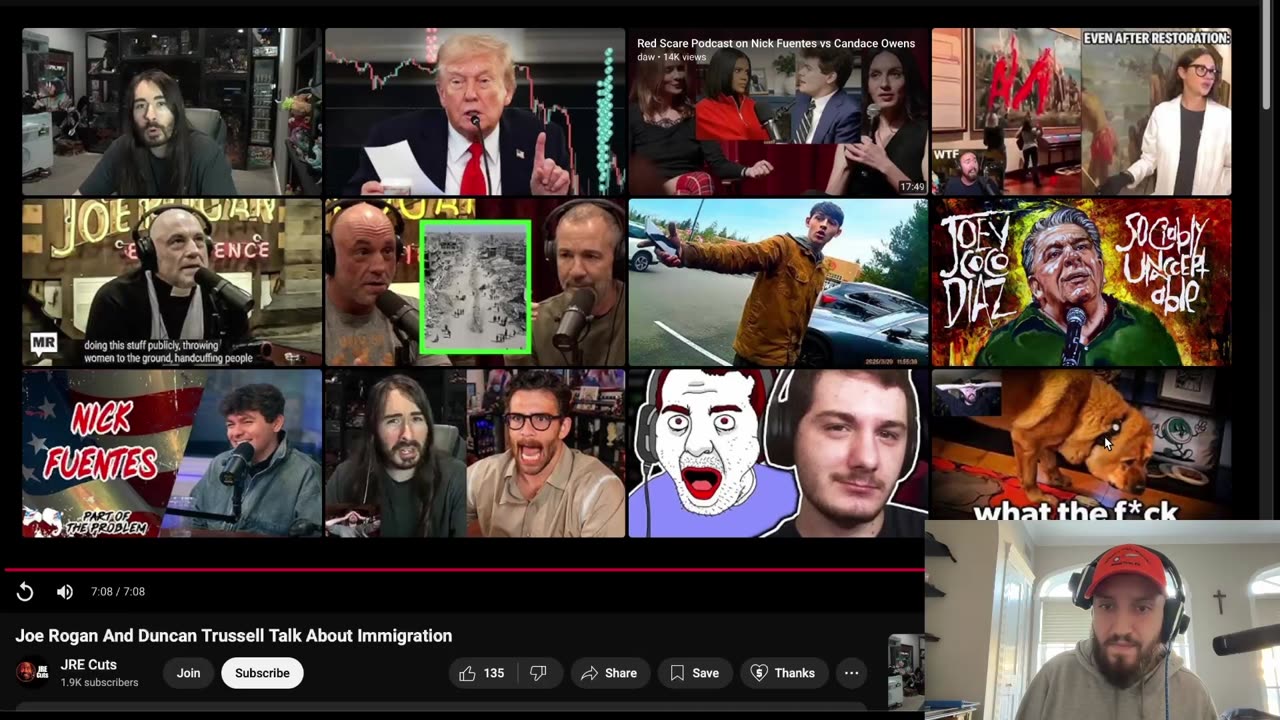
Task: Open Red Scare Podcast Fuentes vs Owens video
Action: pyautogui.click(x=778, y=111)
